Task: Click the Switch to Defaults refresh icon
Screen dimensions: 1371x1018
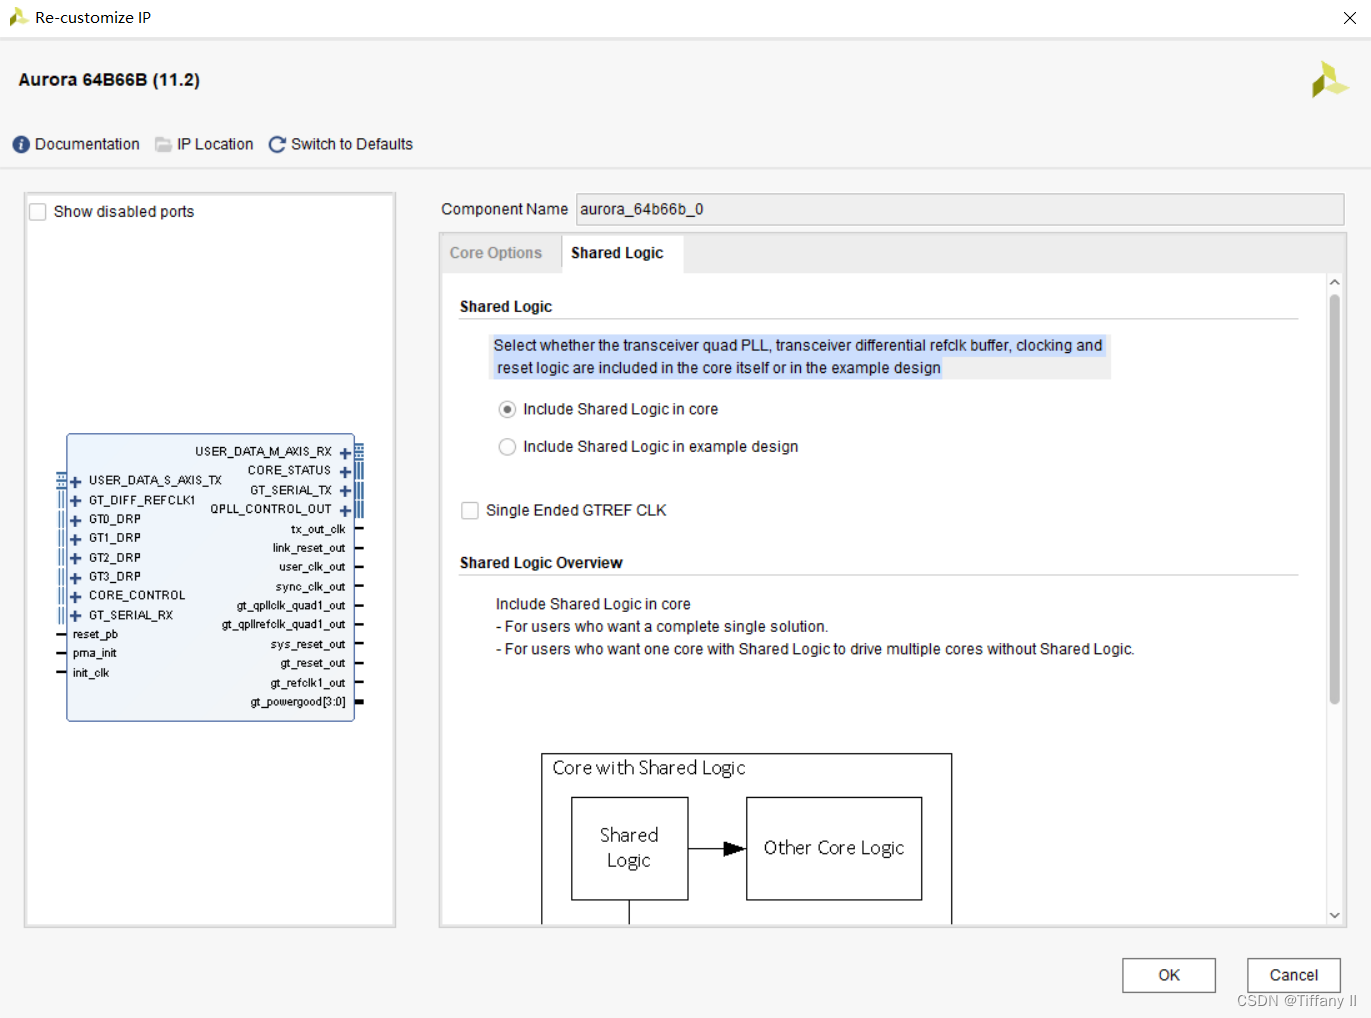Action: coord(277,145)
